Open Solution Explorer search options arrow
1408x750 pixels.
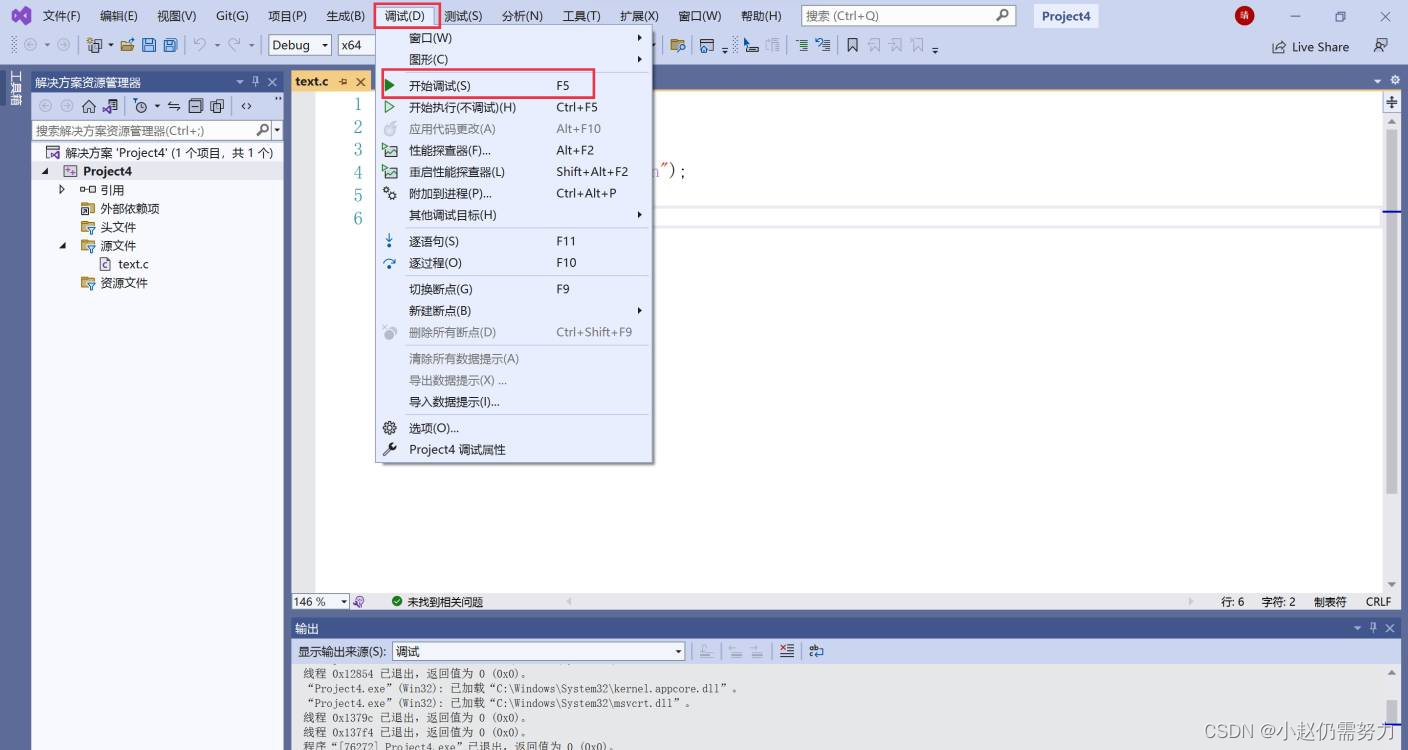tap(277, 130)
